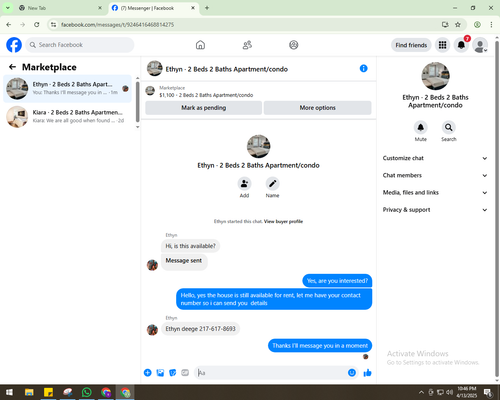
Task: Add people to the chat
Action: coord(244,184)
